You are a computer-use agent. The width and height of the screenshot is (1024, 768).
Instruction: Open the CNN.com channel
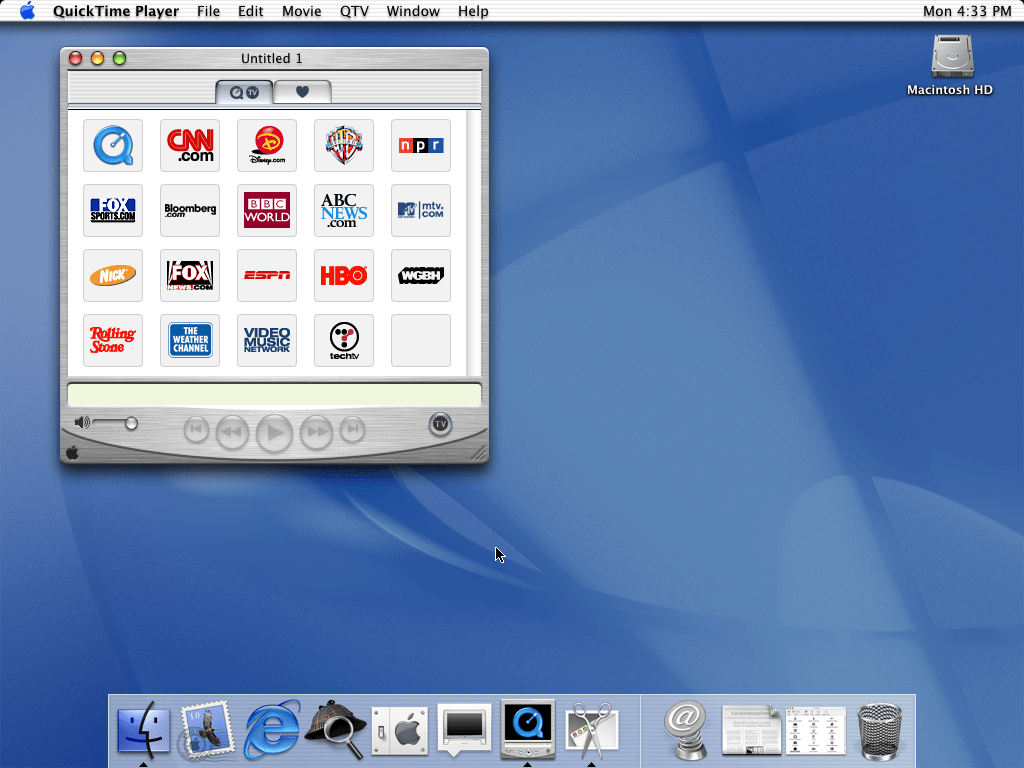pos(190,146)
